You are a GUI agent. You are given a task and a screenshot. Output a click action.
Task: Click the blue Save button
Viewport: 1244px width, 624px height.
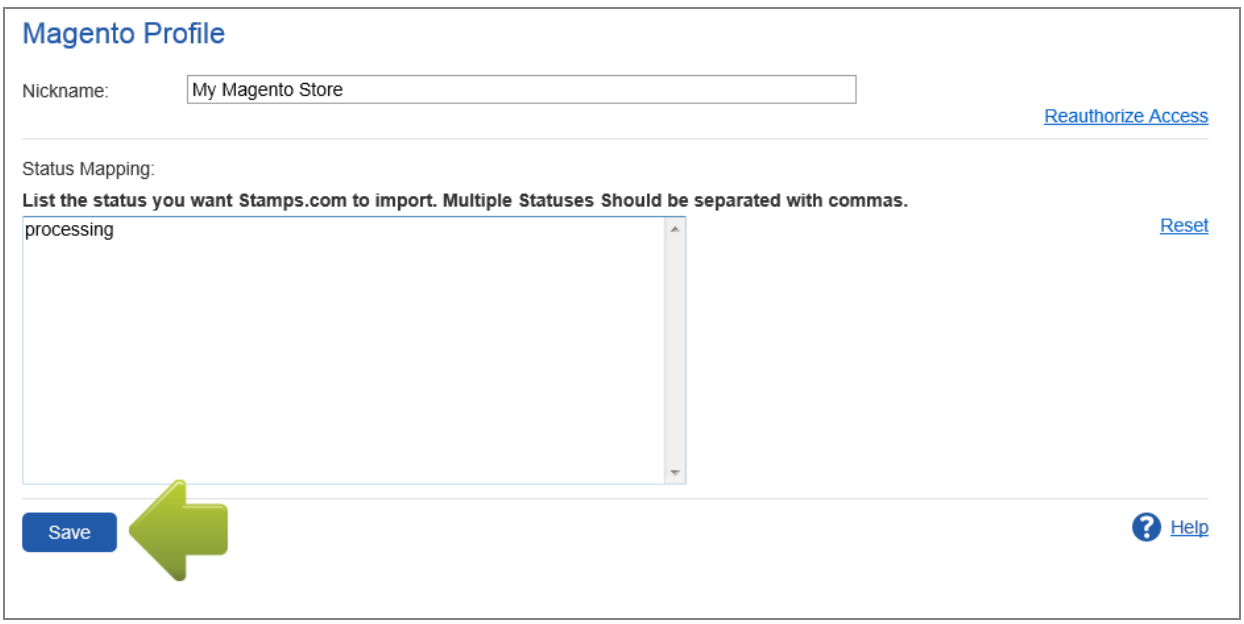point(69,532)
